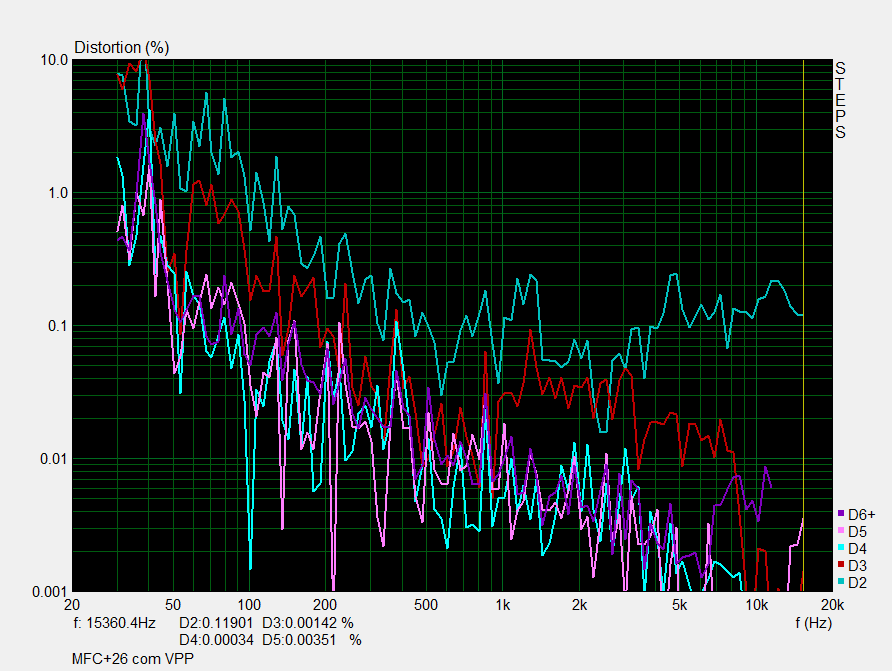Click the yellow vertical cursor line
The image size is (892, 671).
pos(803,325)
